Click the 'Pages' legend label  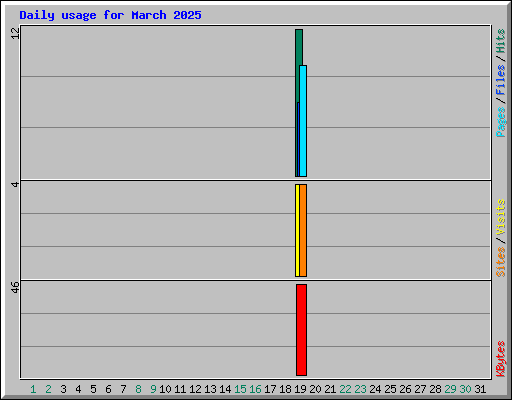500,122
